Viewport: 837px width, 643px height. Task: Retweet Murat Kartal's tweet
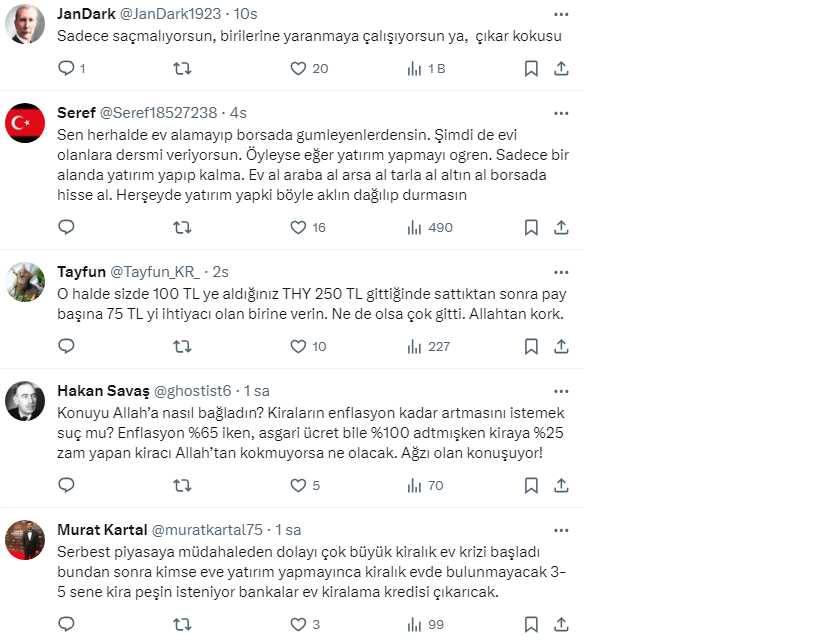[182, 625]
